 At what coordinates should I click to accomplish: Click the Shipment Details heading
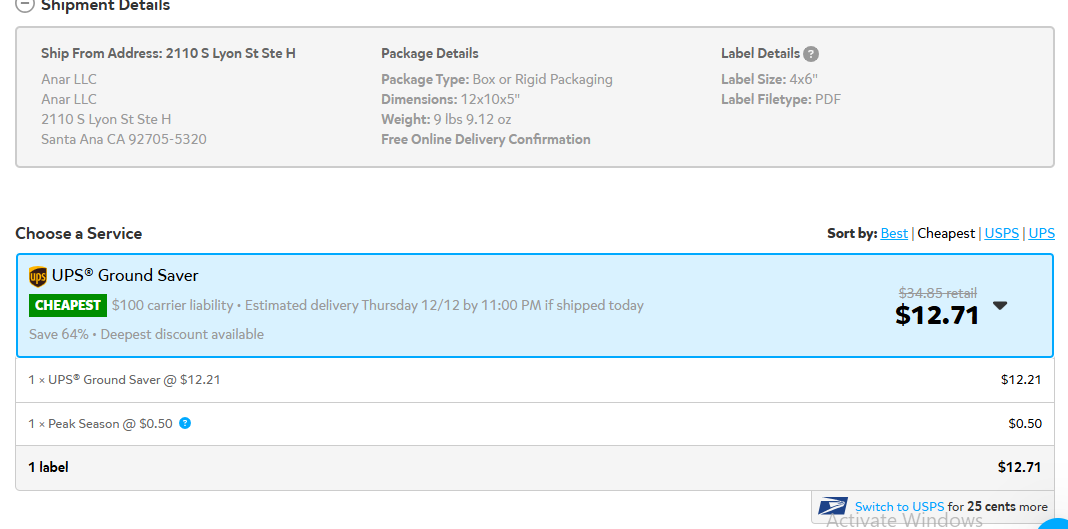tap(106, 5)
